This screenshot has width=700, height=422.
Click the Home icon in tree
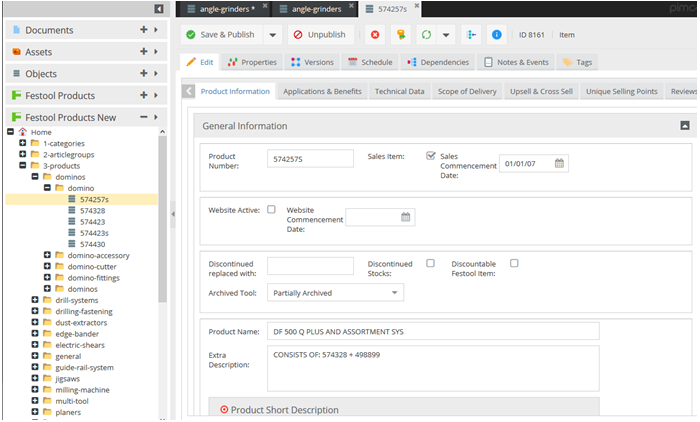tap(23, 132)
